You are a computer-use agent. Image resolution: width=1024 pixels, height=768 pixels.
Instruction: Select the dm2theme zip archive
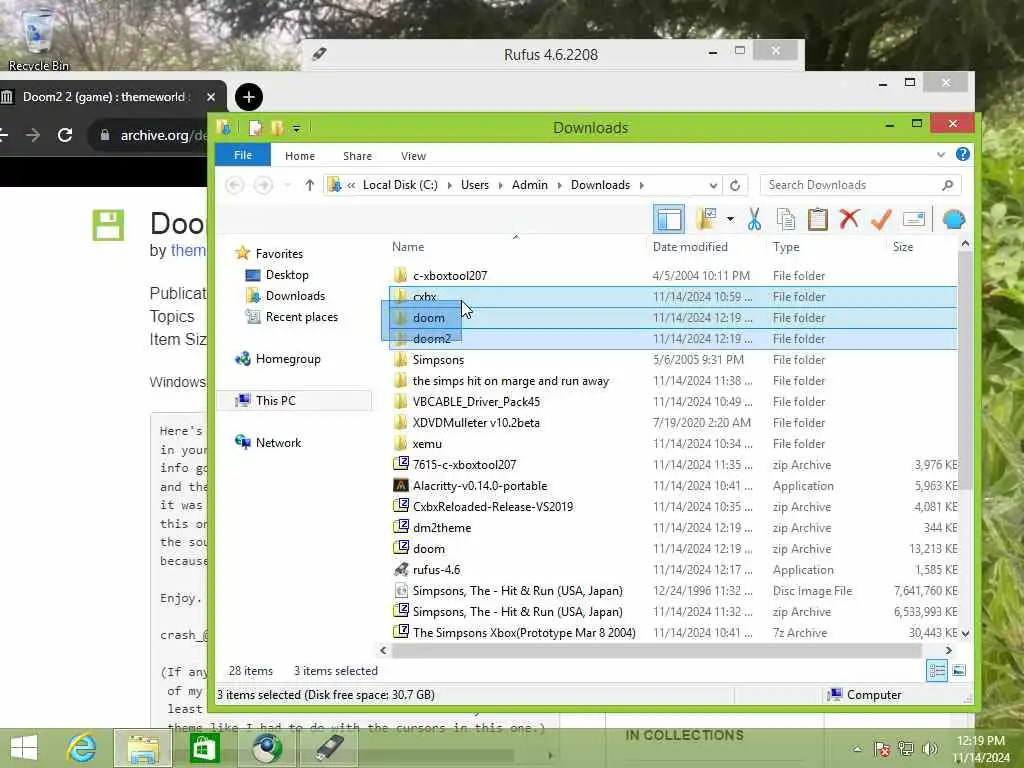[442, 528]
